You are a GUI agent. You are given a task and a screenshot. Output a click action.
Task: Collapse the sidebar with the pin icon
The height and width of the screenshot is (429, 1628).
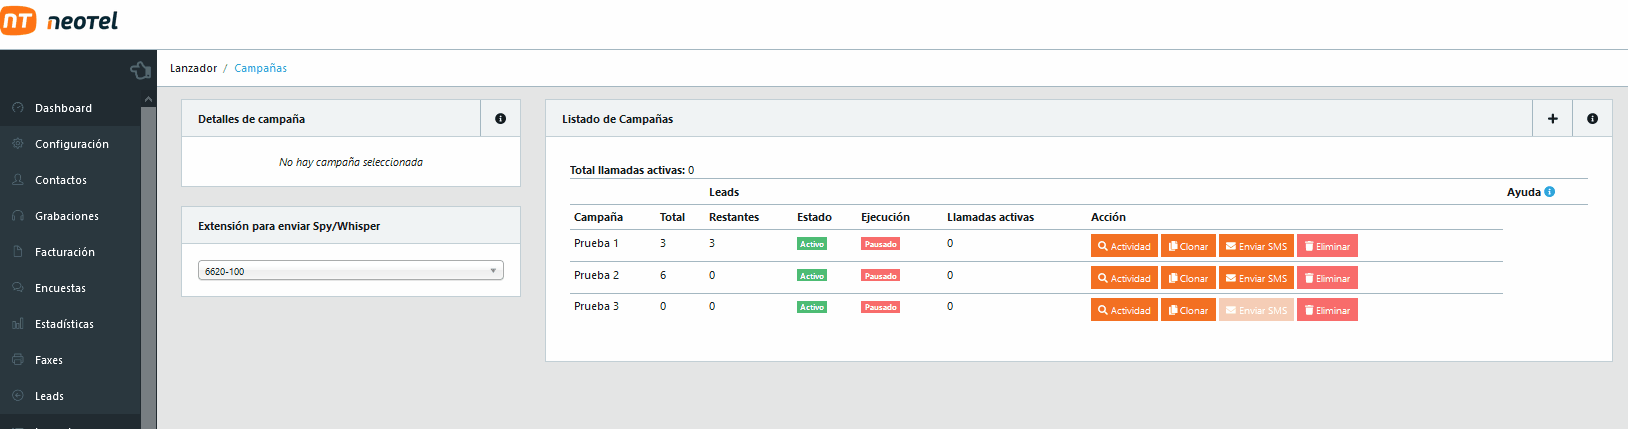[x=140, y=70]
